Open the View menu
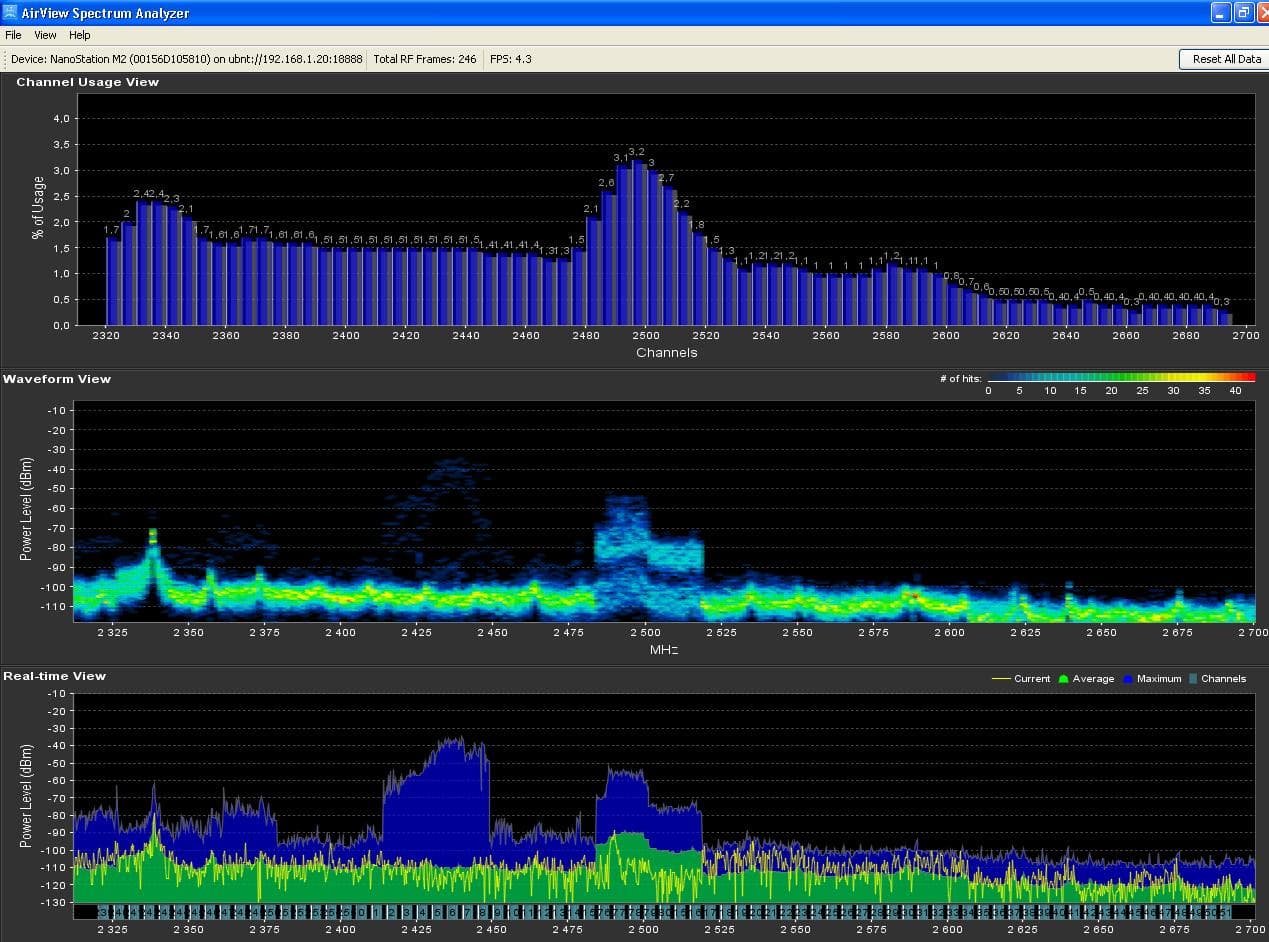The height and width of the screenshot is (942, 1269). [x=45, y=35]
